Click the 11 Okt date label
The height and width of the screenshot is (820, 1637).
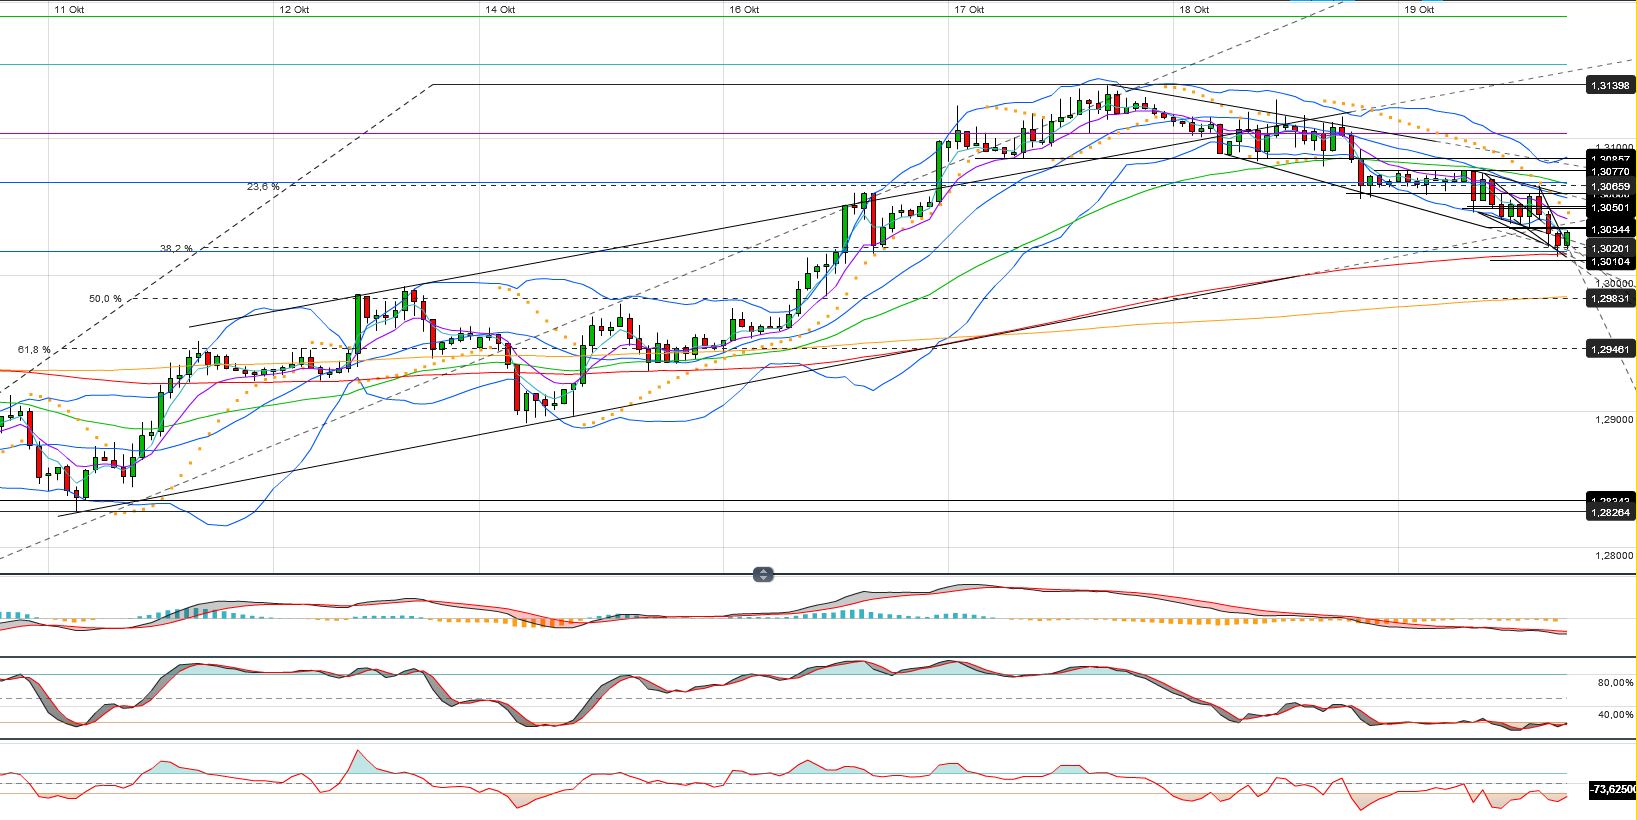tap(68, 9)
